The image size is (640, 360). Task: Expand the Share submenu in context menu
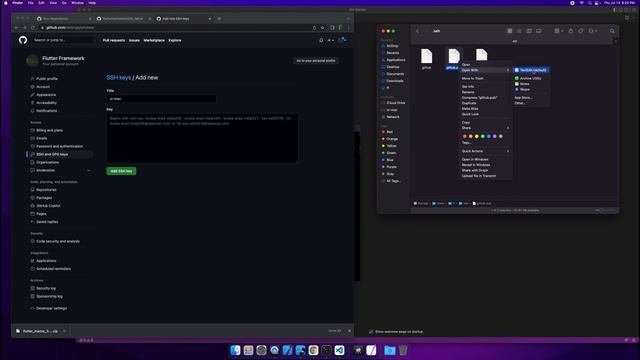485,128
